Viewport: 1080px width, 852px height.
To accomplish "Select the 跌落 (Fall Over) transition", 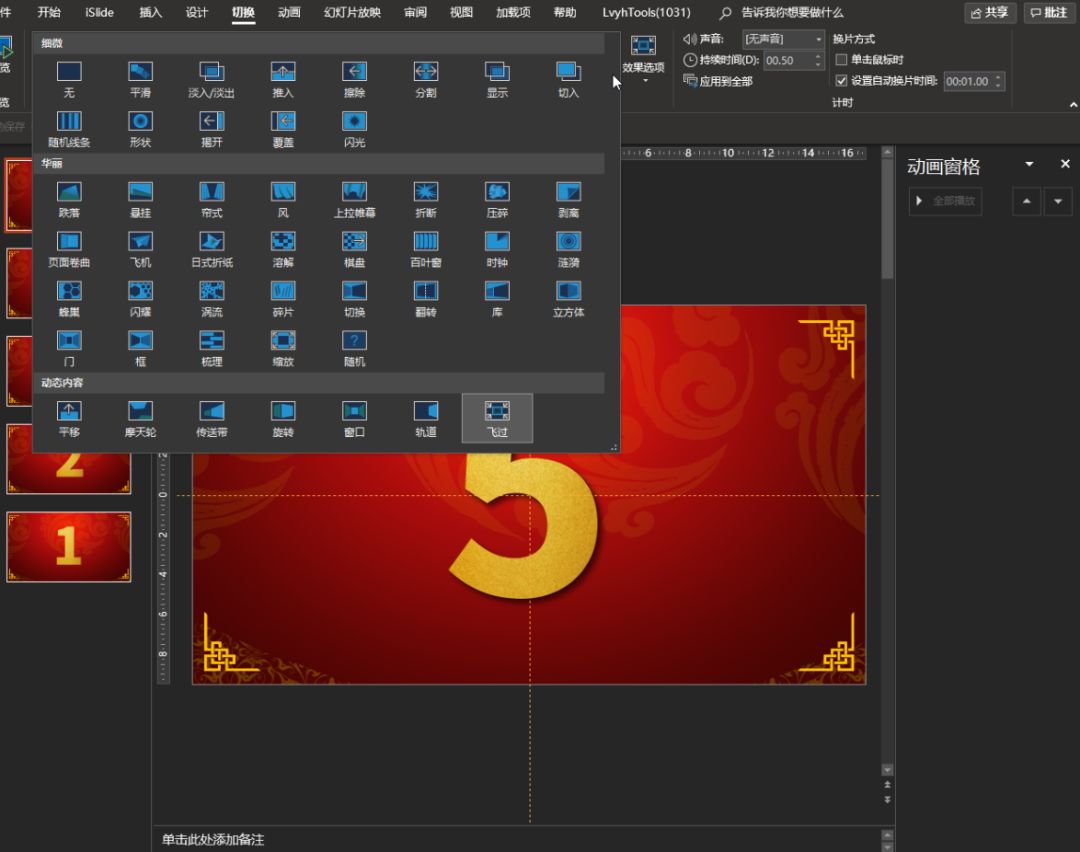I will point(69,200).
